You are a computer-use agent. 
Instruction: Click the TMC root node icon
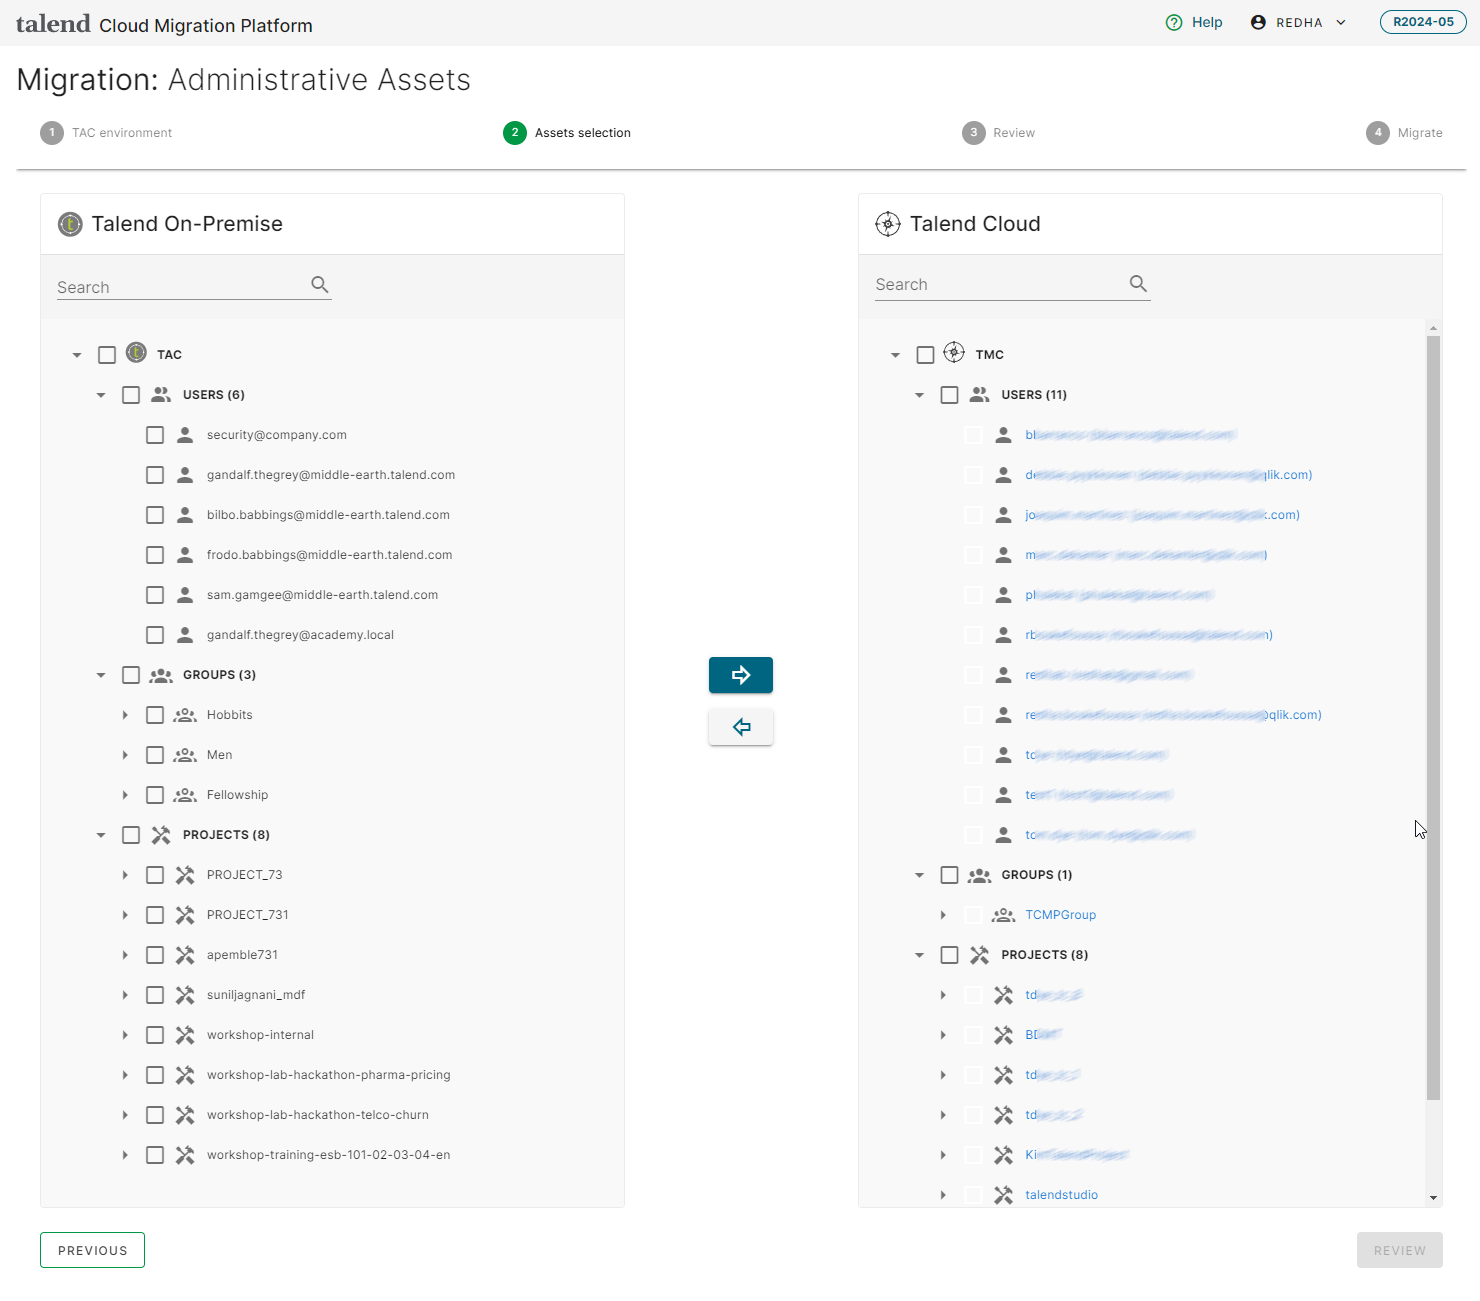pyautogui.click(x=955, y=353)
